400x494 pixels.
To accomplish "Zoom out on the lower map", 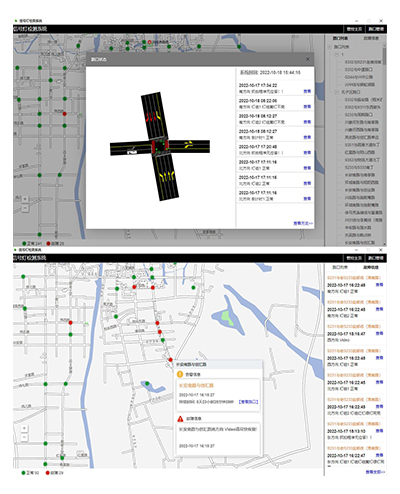I will [x=25, y=437].
